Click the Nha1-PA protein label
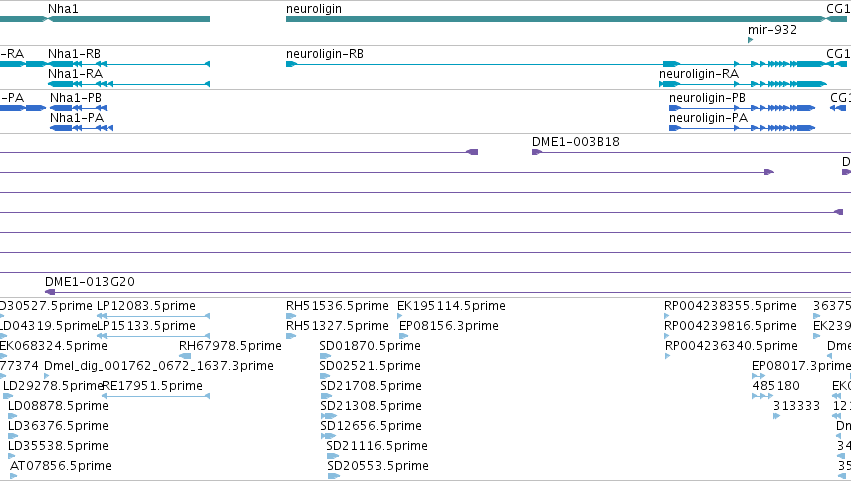 click(x=77, y=118)
